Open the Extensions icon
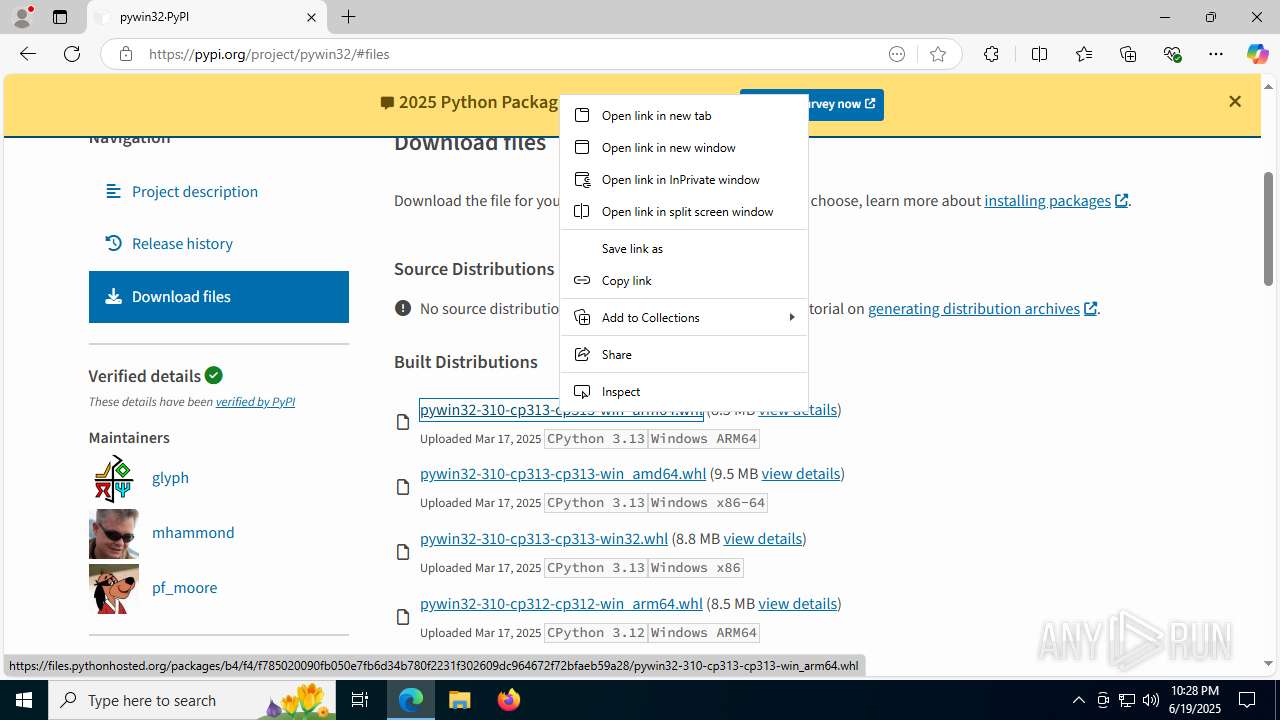1280x720 pixels. pyautogui.click(x=991, y=54)
